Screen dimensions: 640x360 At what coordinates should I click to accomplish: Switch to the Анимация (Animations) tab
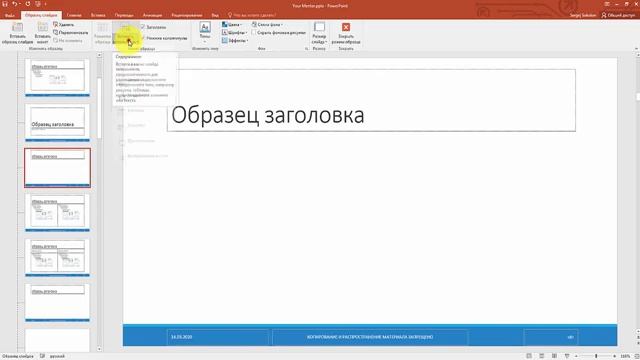pos(152,15)
